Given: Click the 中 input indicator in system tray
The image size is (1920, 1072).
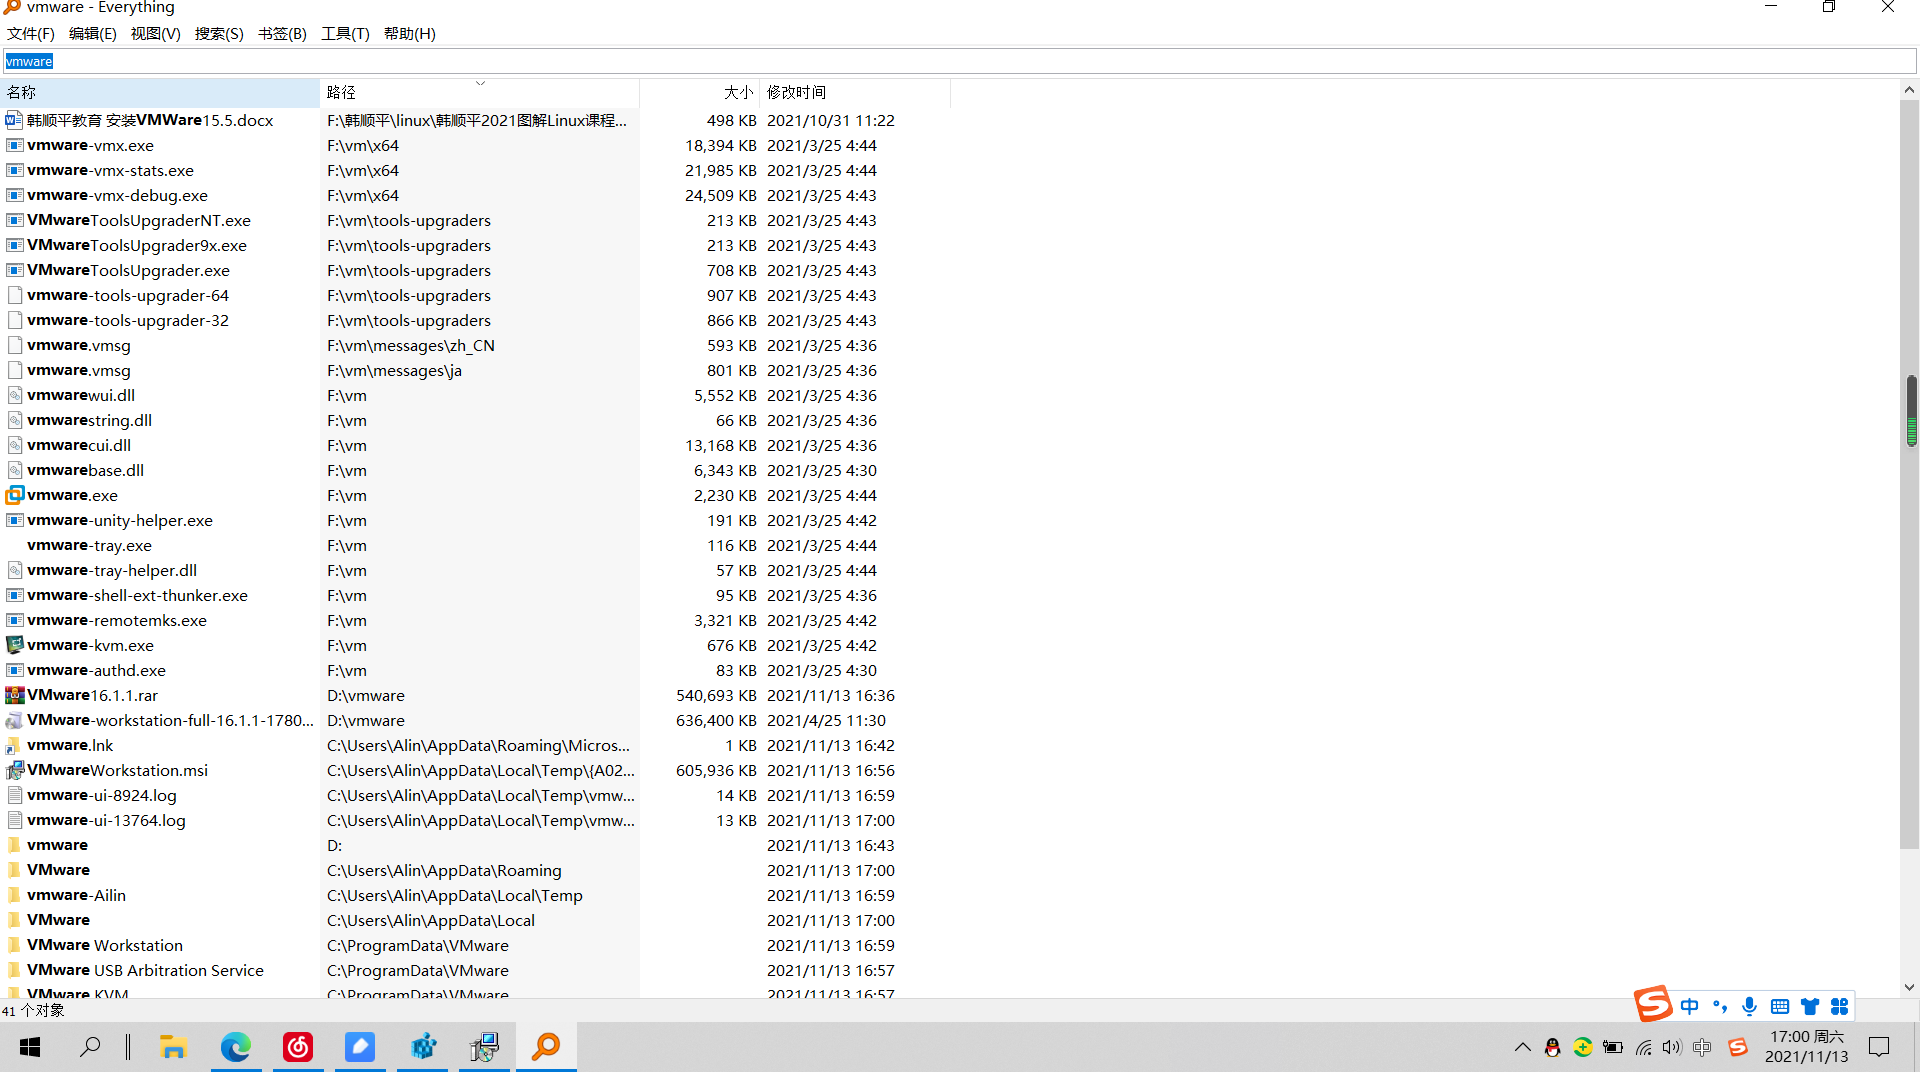Looking at the screenshot, I should 1703,1048.
